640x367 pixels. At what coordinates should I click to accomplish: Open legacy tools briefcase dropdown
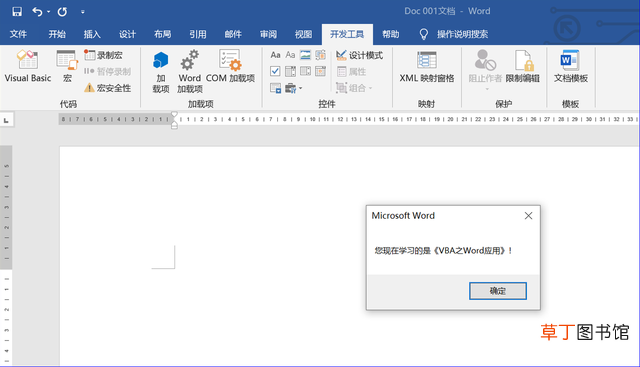pos(293,88)
